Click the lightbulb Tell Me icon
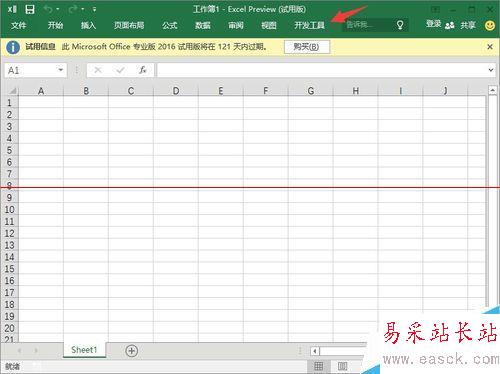 [x=400, y=25]
